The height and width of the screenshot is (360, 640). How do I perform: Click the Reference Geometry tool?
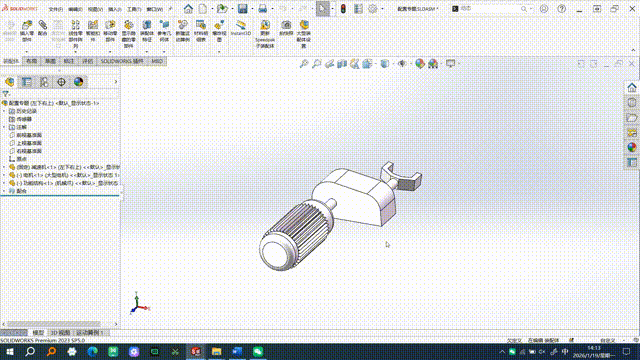tap(164, 31)
